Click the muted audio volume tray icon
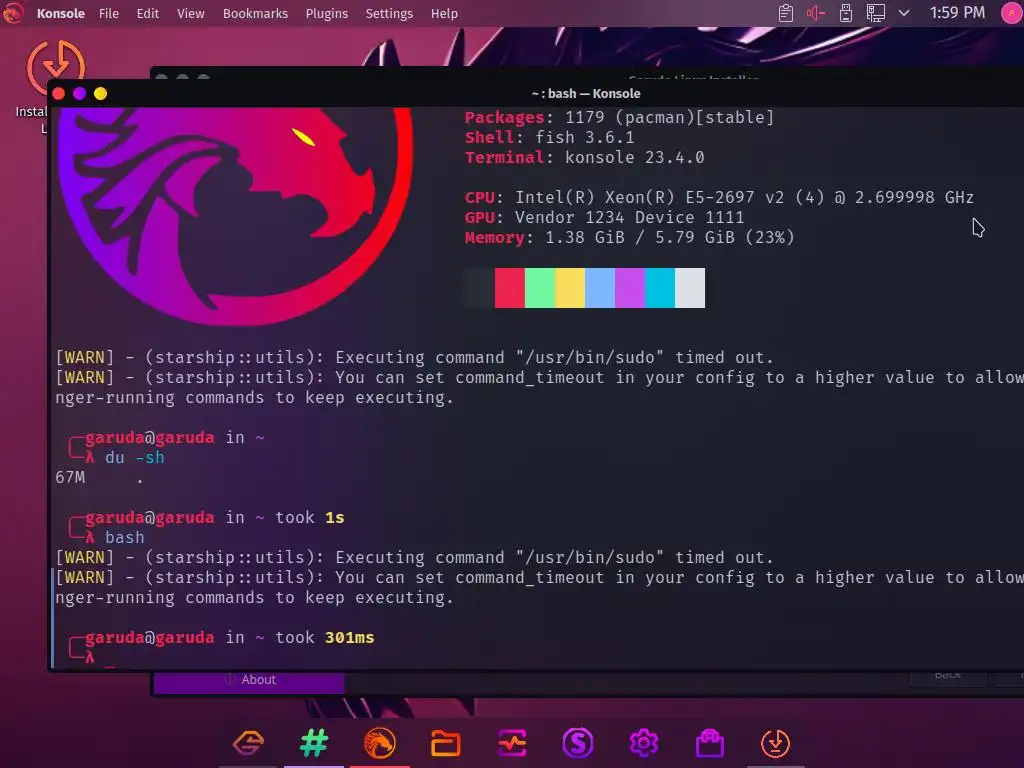The height and width of the screenshot is (768, 1024). point(816,13)
